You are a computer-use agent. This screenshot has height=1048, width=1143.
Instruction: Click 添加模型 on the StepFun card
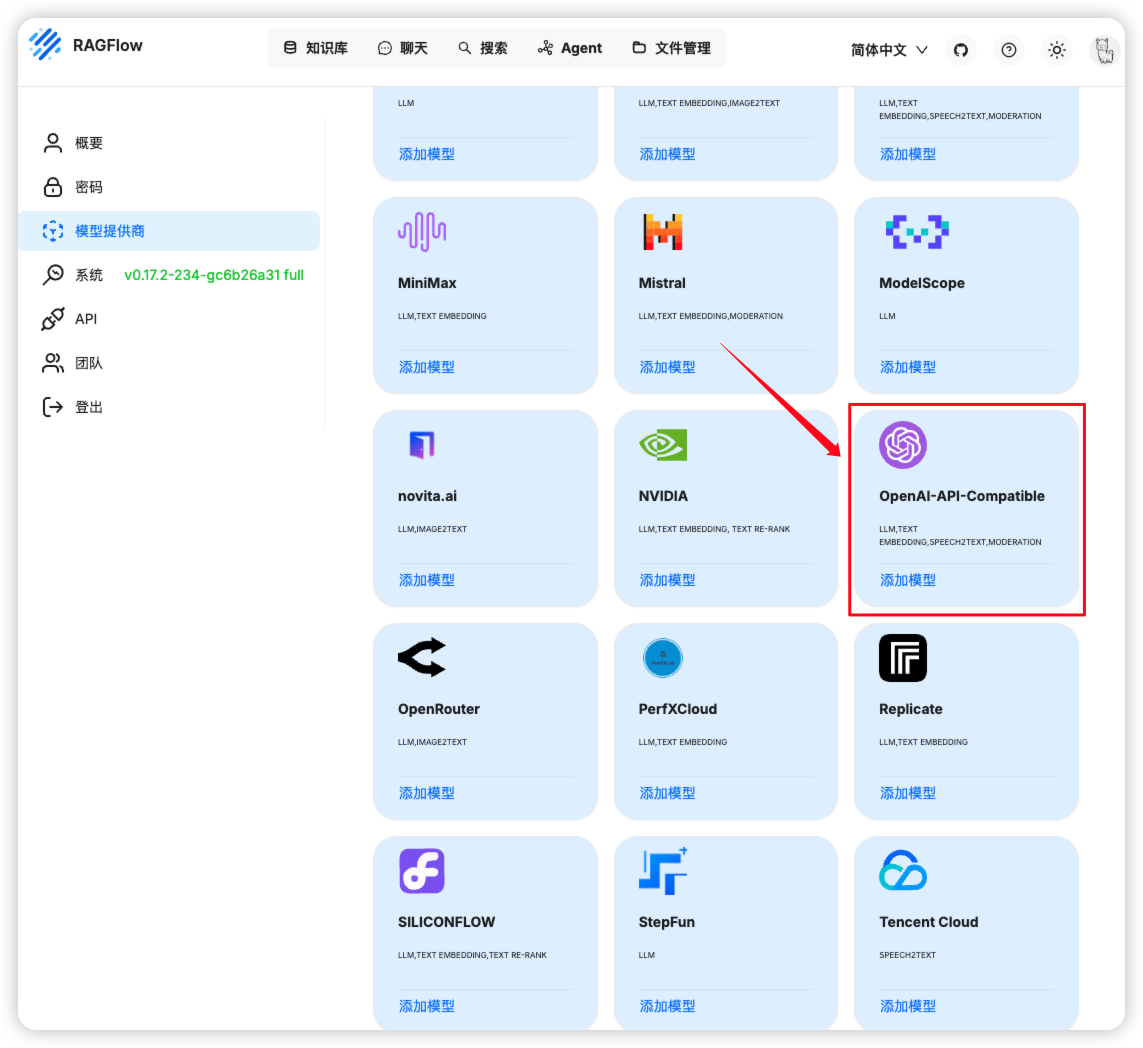(667, 1006)
